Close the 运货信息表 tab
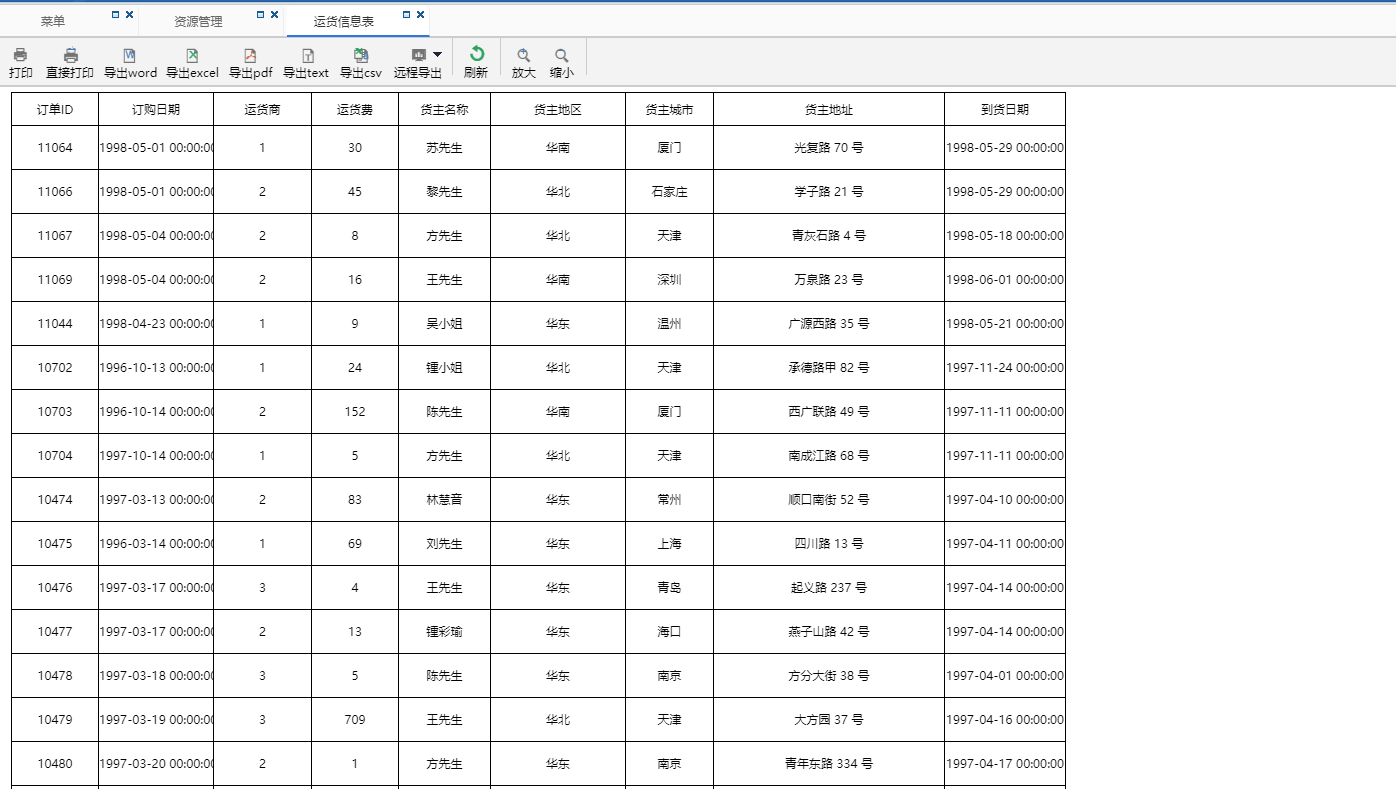The height and width of the screenshot is (789, 1396). coord(421,14)
